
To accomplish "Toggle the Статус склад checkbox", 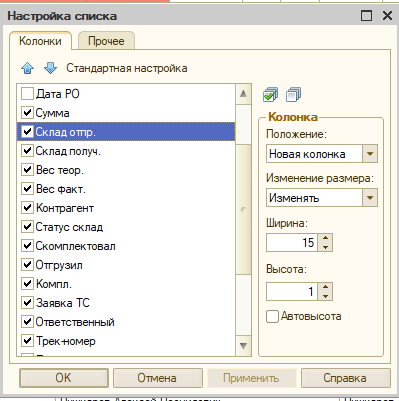I will tap(27, 227).
